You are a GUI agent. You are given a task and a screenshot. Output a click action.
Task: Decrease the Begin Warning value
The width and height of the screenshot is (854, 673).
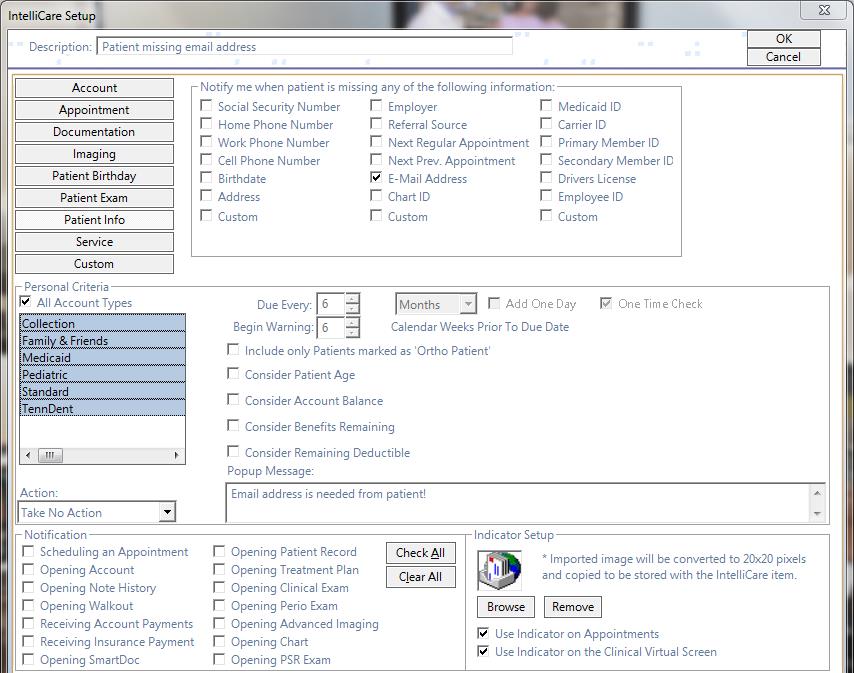(352, 332)
